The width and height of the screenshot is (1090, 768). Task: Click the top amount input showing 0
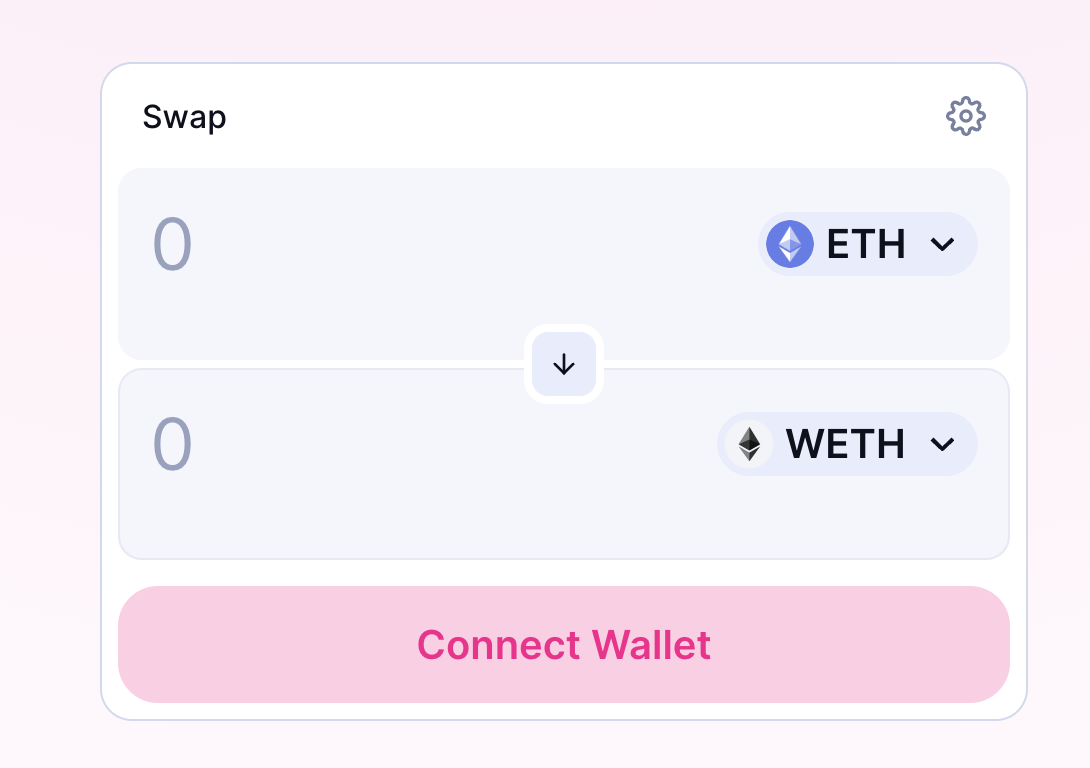[300, 243]
